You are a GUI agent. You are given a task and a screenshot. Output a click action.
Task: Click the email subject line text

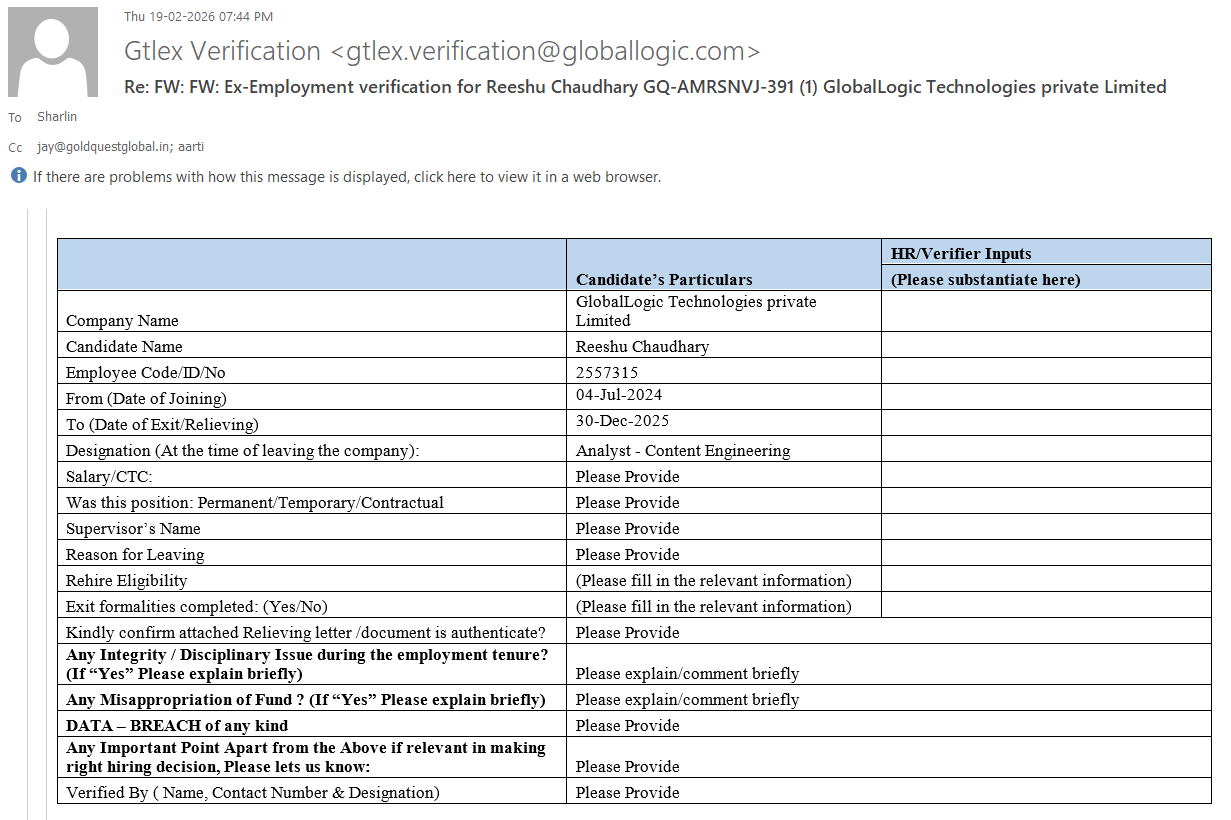pos(645,87)
